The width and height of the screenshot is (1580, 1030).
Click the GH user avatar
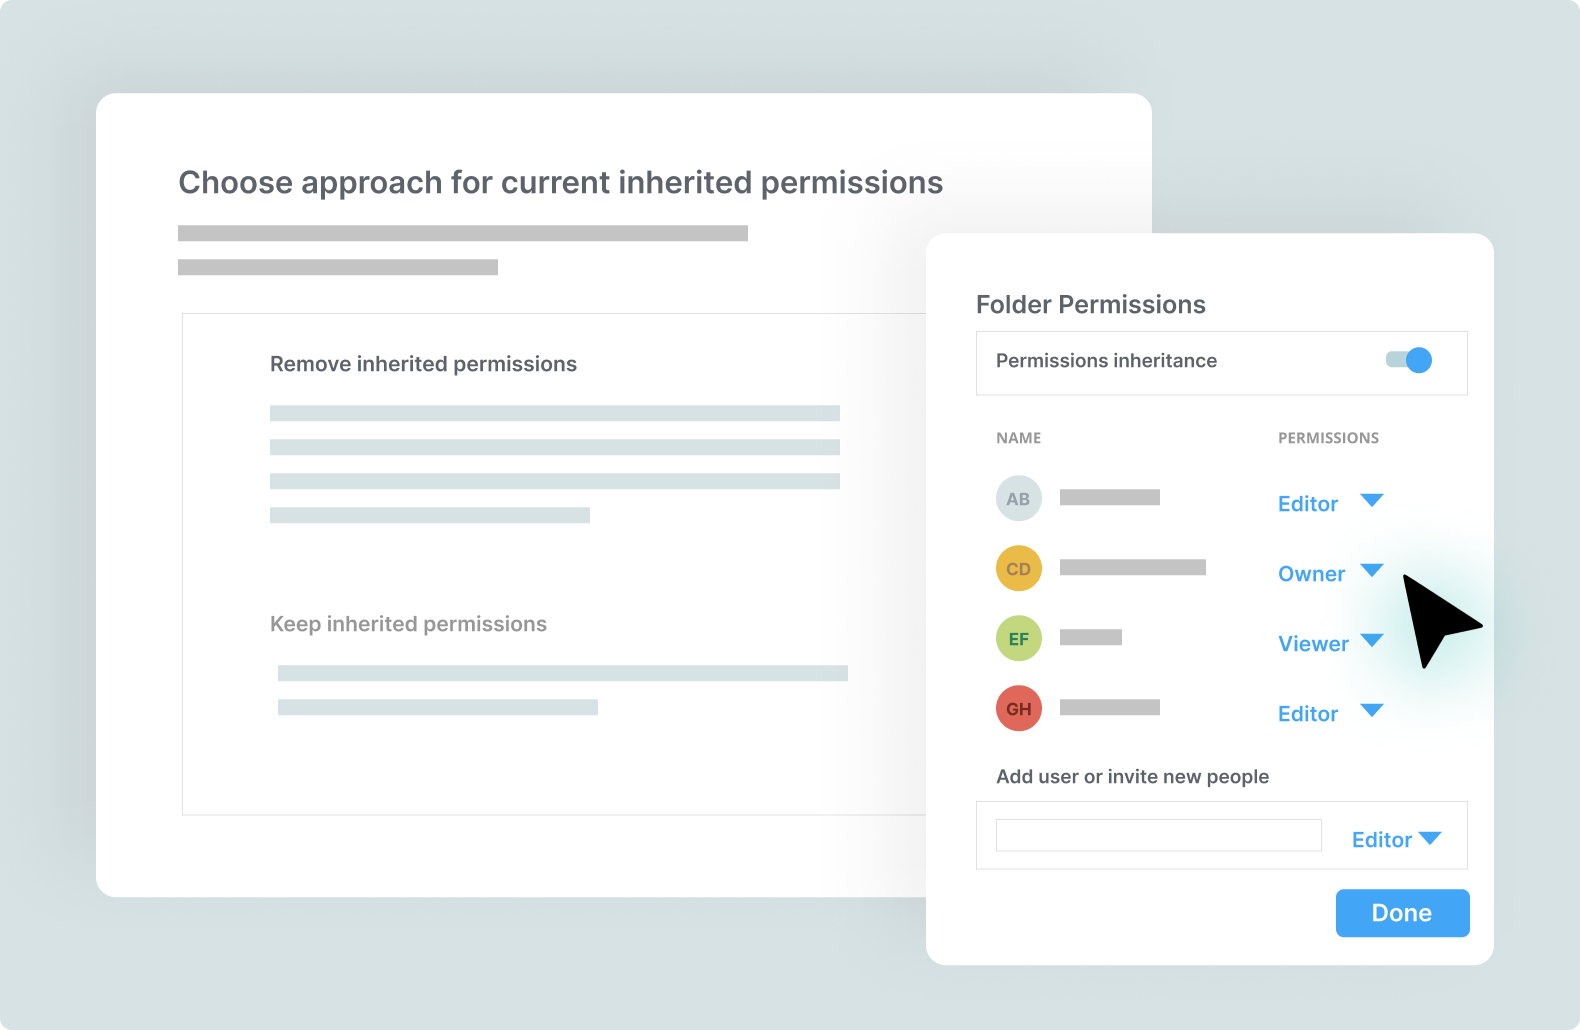(1018, 709)
